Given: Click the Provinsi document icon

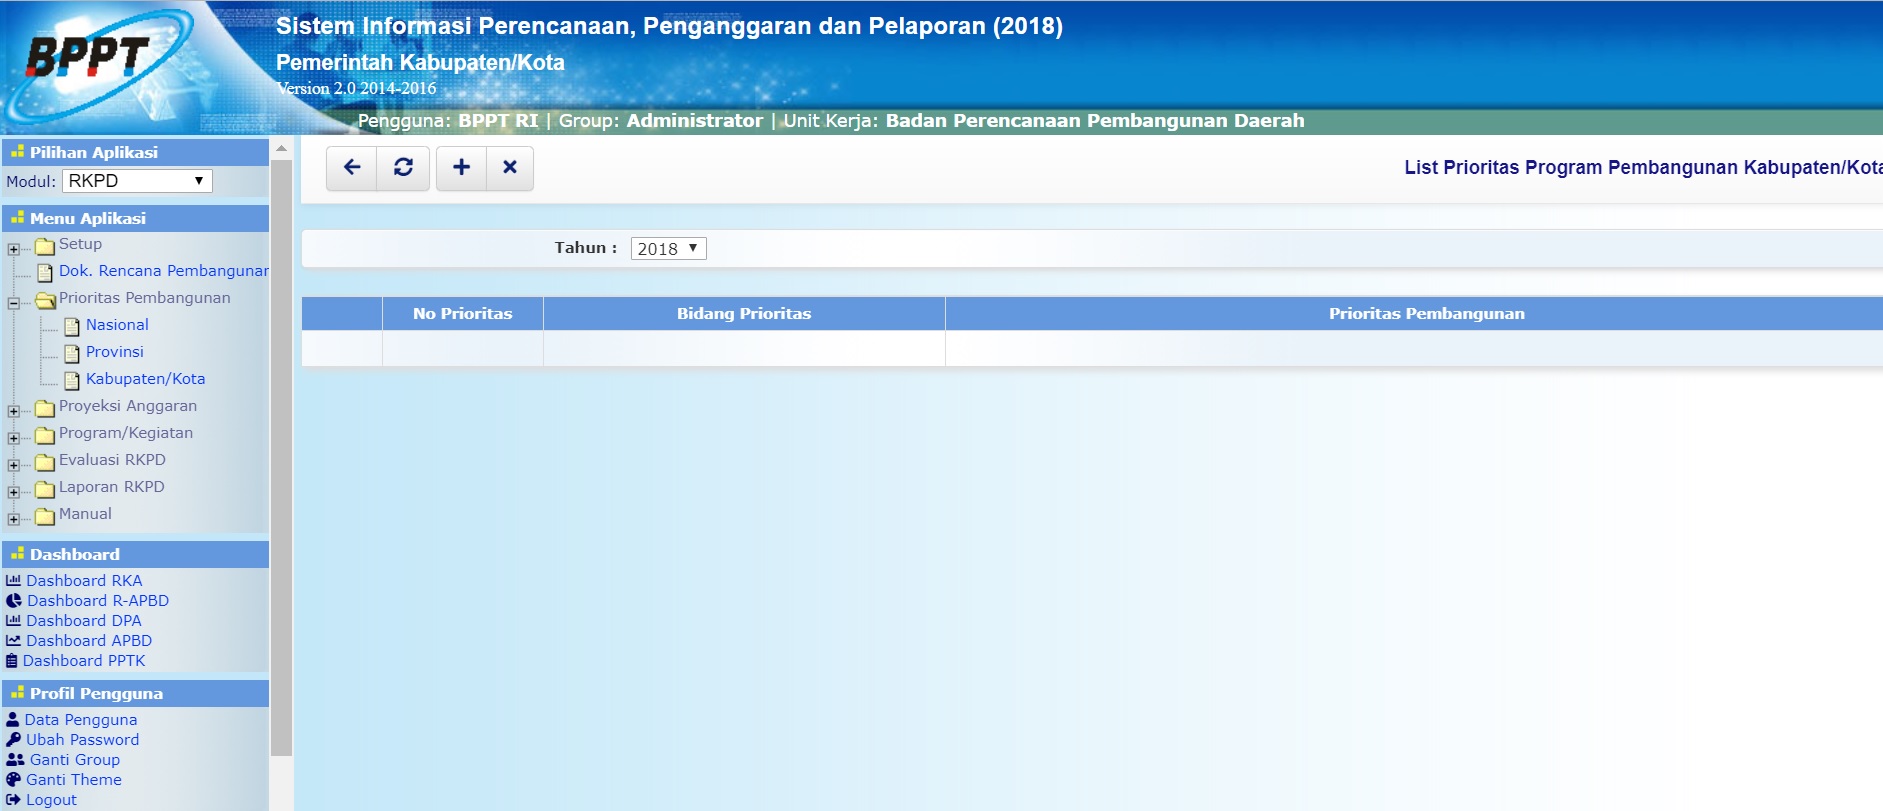Looking at the screenshot, I should [x=72, y=353].
